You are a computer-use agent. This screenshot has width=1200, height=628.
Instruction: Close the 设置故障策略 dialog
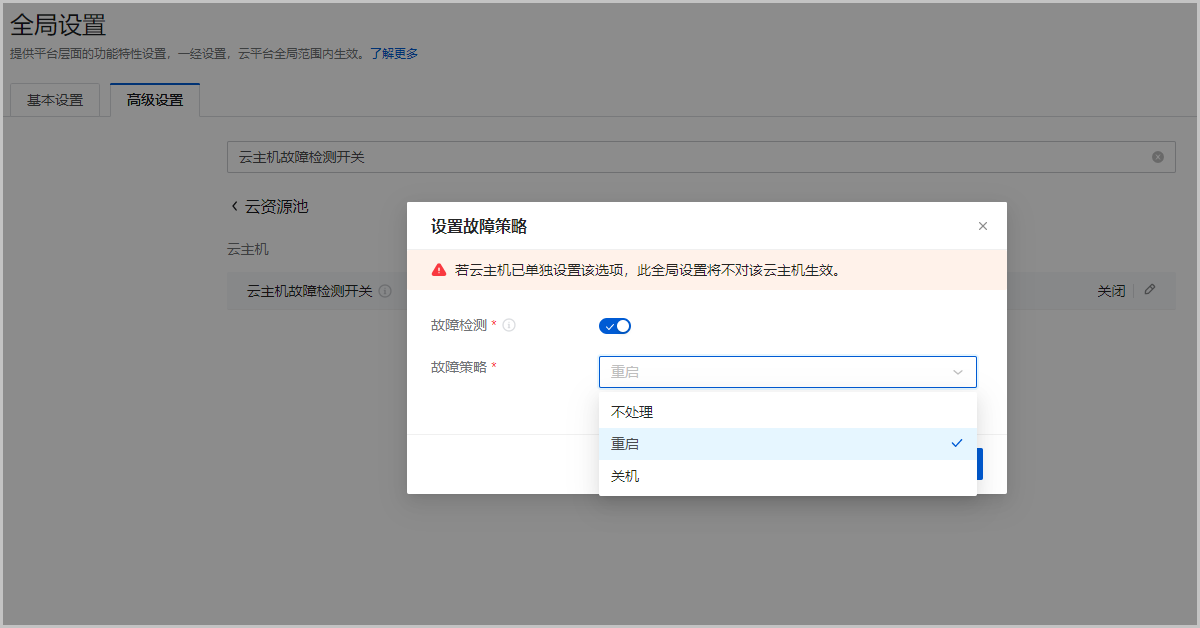point(982,226)
